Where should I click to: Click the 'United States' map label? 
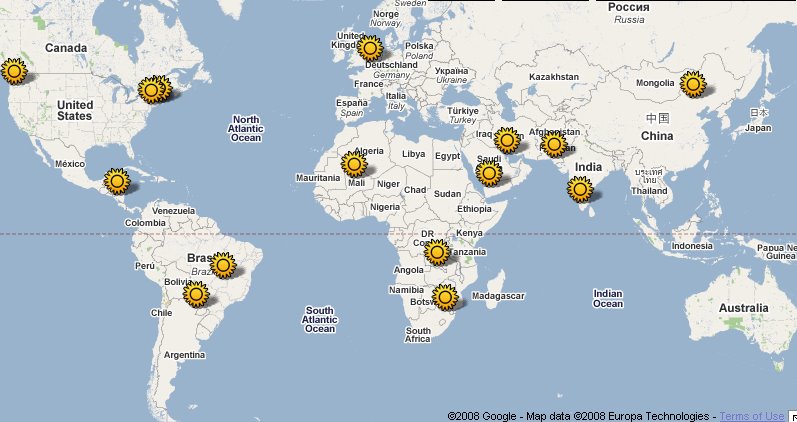coord(75,110)
